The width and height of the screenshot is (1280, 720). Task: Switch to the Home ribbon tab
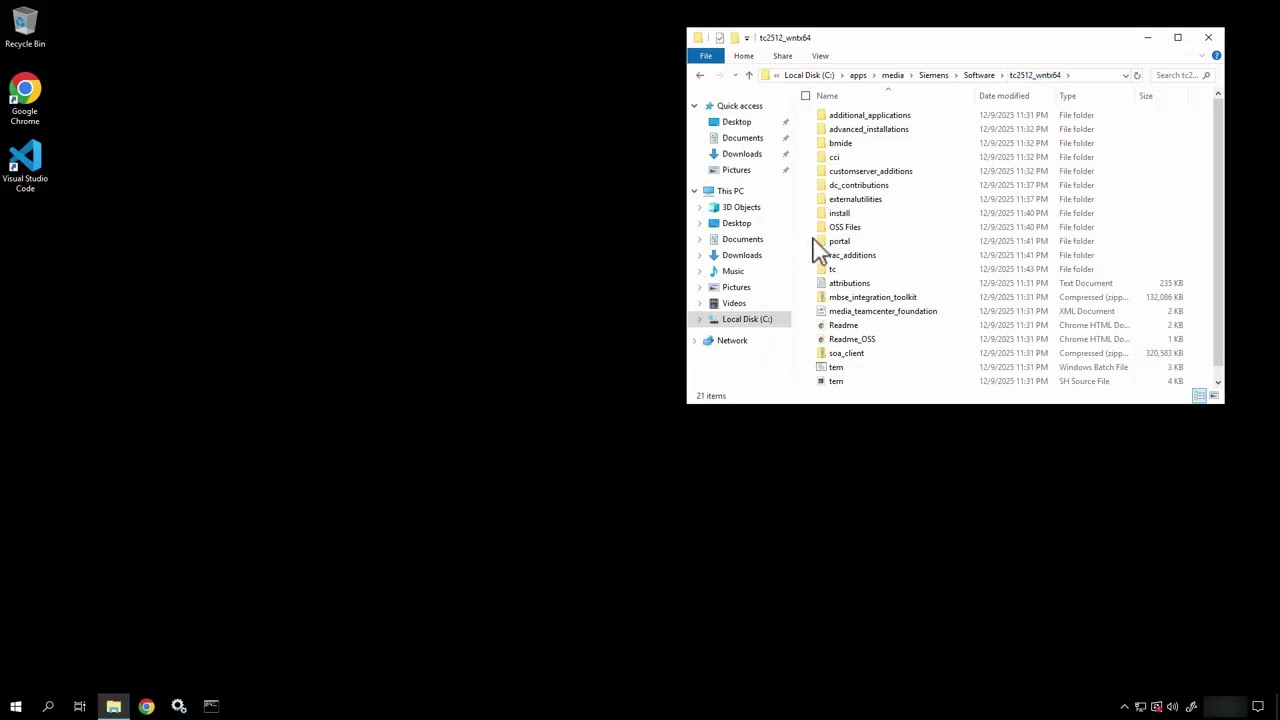tap(744, 56)
